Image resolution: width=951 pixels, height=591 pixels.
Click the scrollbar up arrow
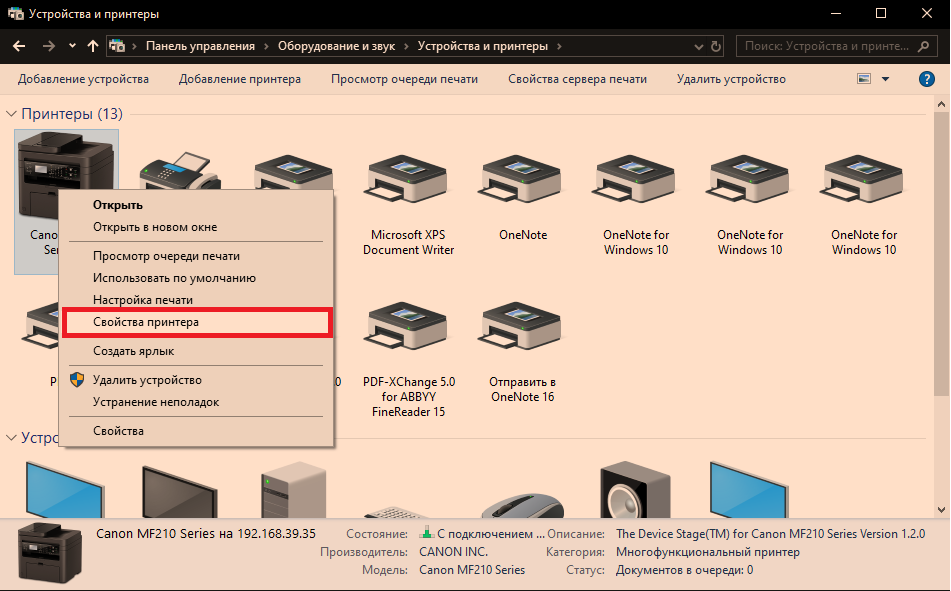(941, 104)
